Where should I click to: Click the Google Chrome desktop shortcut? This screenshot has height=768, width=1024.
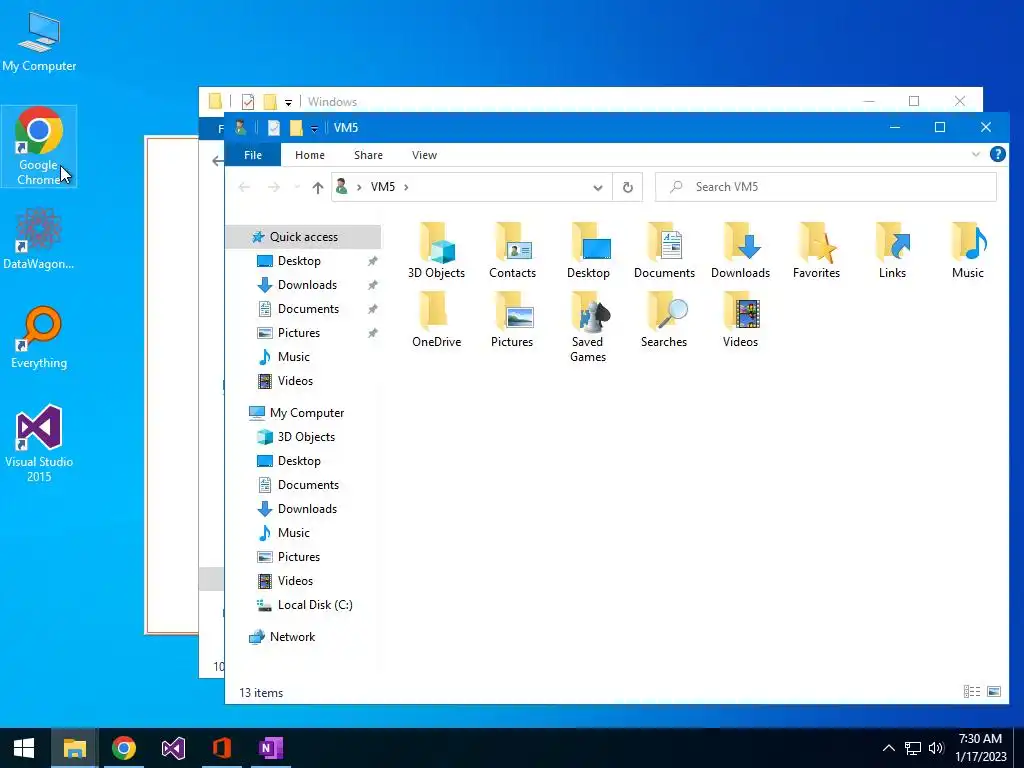(39, 146)
